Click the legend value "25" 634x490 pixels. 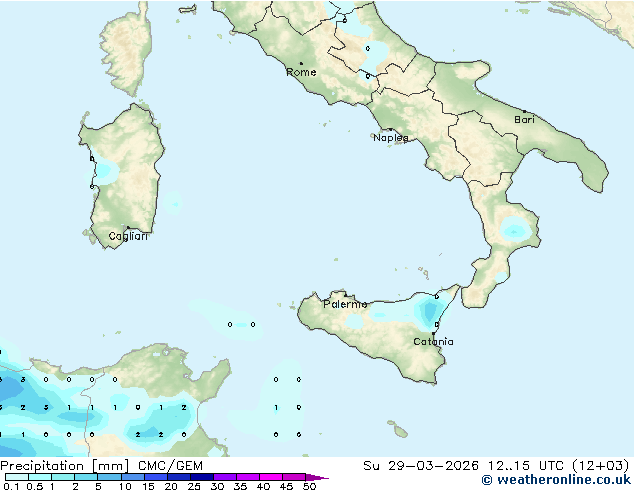194,486
